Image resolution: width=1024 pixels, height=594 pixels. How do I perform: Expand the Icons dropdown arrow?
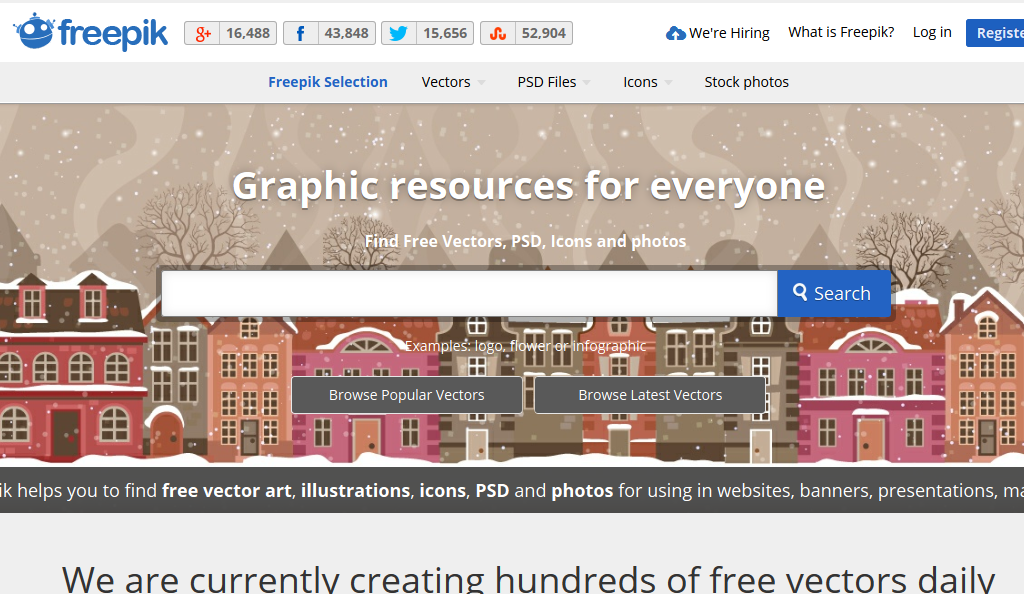coord(668,83)
